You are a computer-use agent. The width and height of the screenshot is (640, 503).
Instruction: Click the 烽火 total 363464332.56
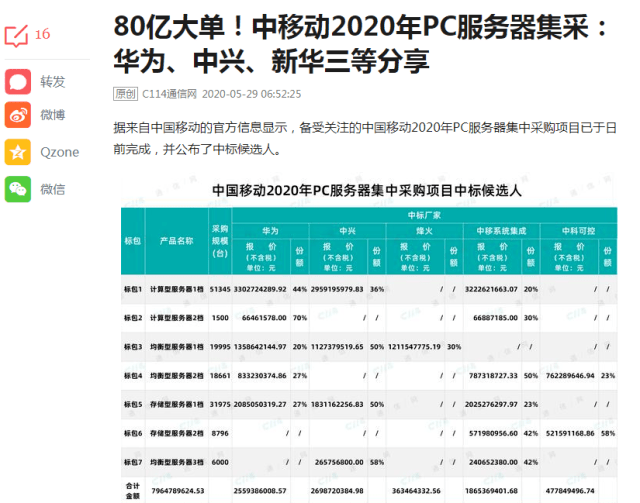(x=416, y=491)
